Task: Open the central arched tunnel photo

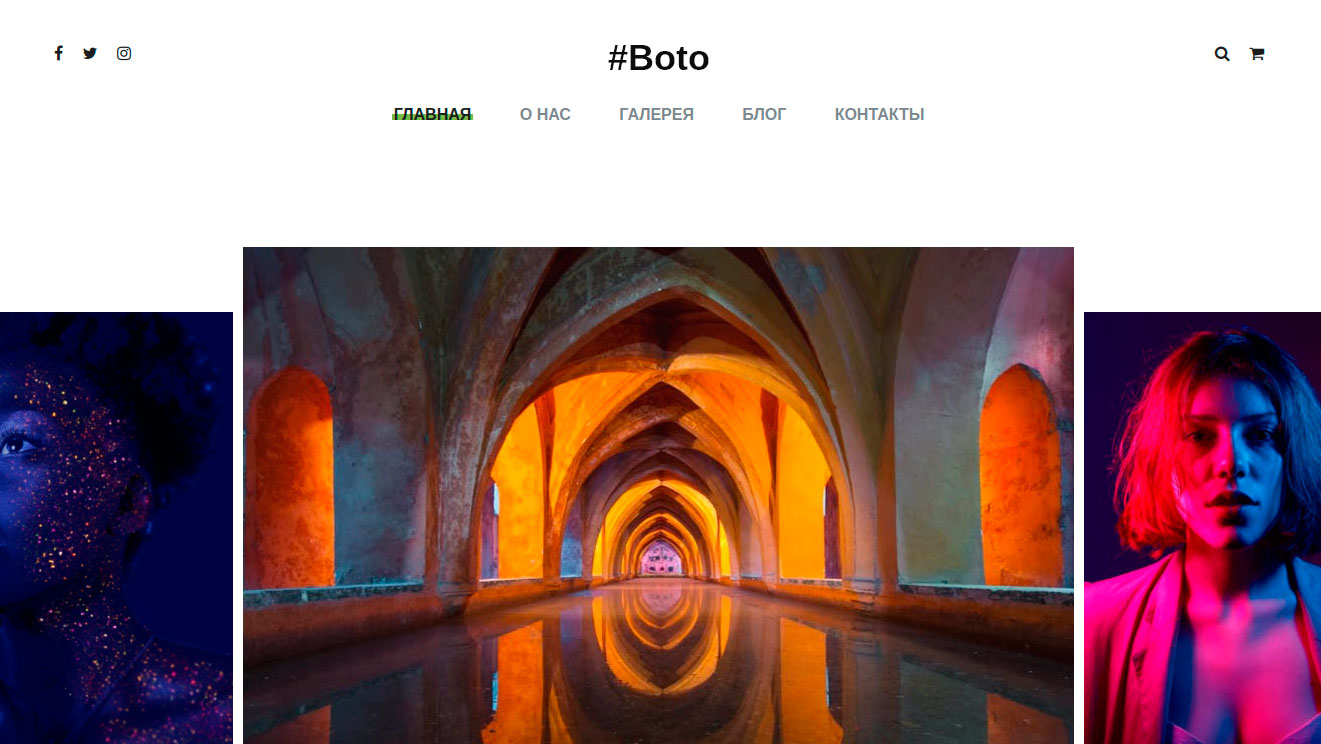Action: 658,495
